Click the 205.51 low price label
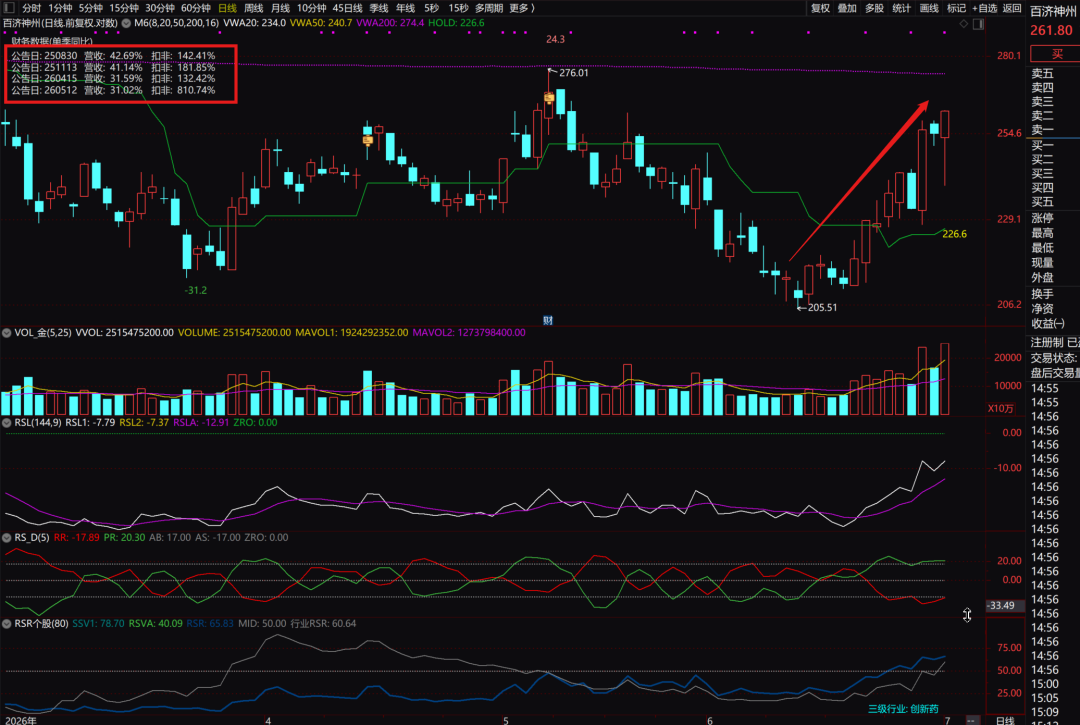The image size is (1080, 725). [822, 308]
